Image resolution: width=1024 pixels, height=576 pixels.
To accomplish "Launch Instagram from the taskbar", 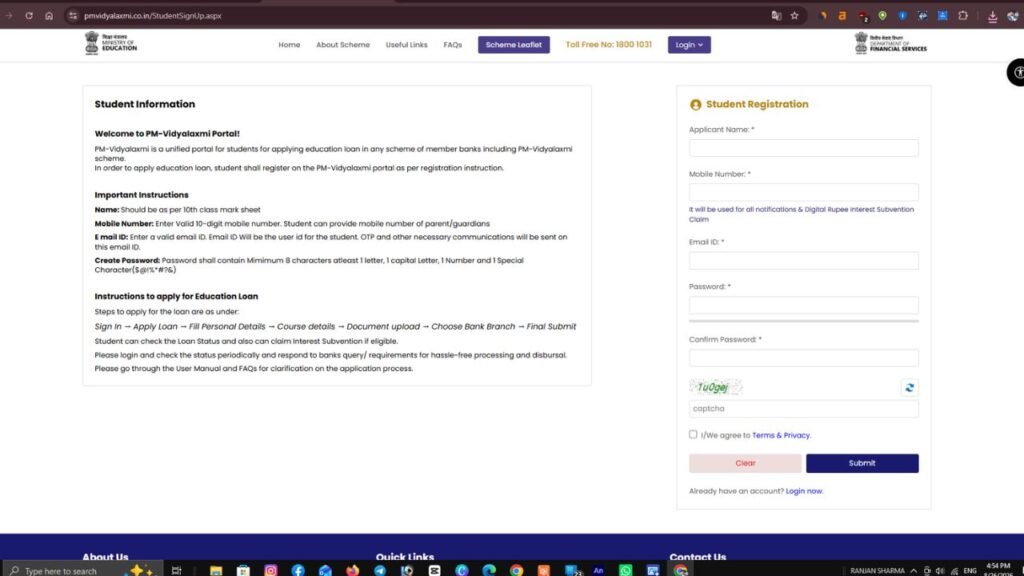I will pos(270,570).
